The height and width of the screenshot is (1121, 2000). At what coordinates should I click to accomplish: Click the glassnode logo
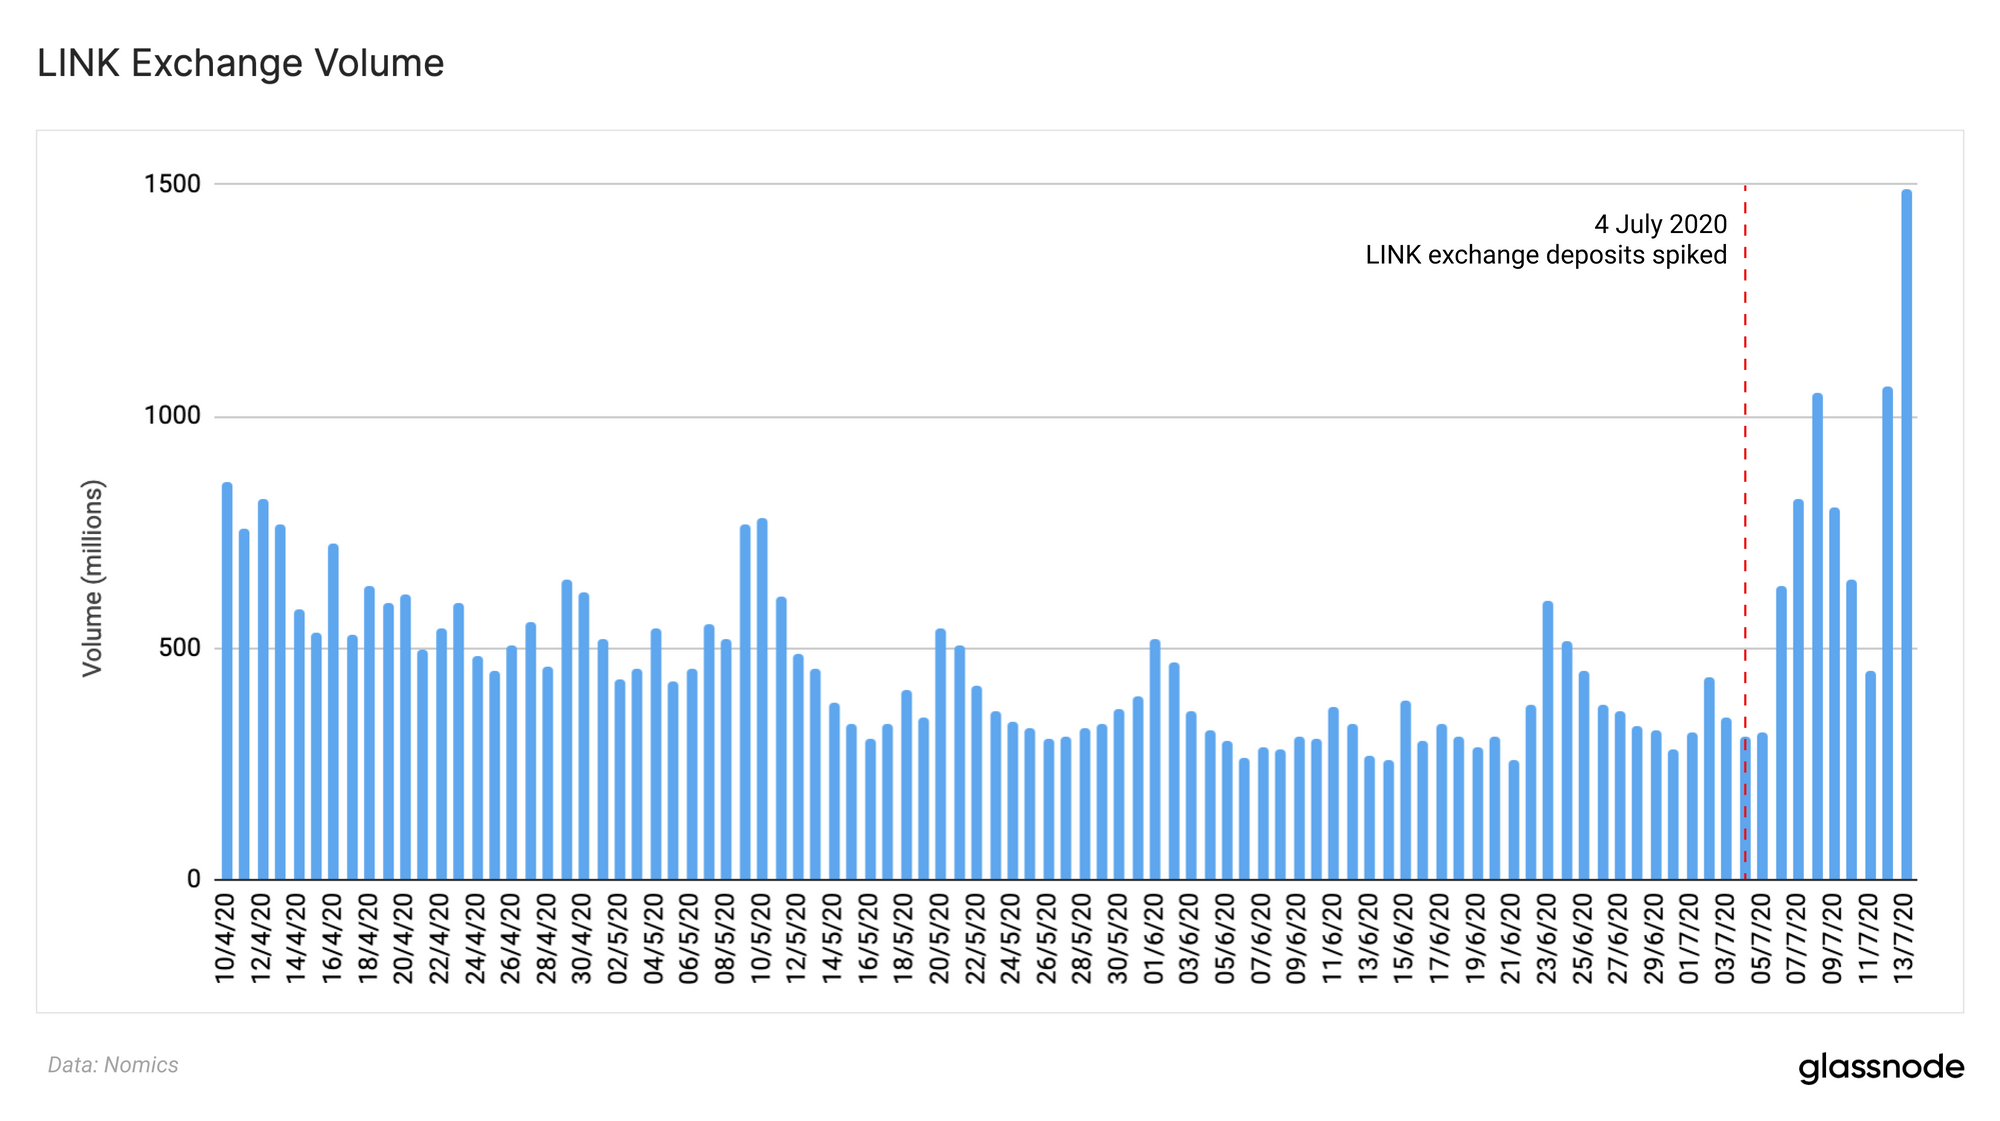point(1880,1067)
